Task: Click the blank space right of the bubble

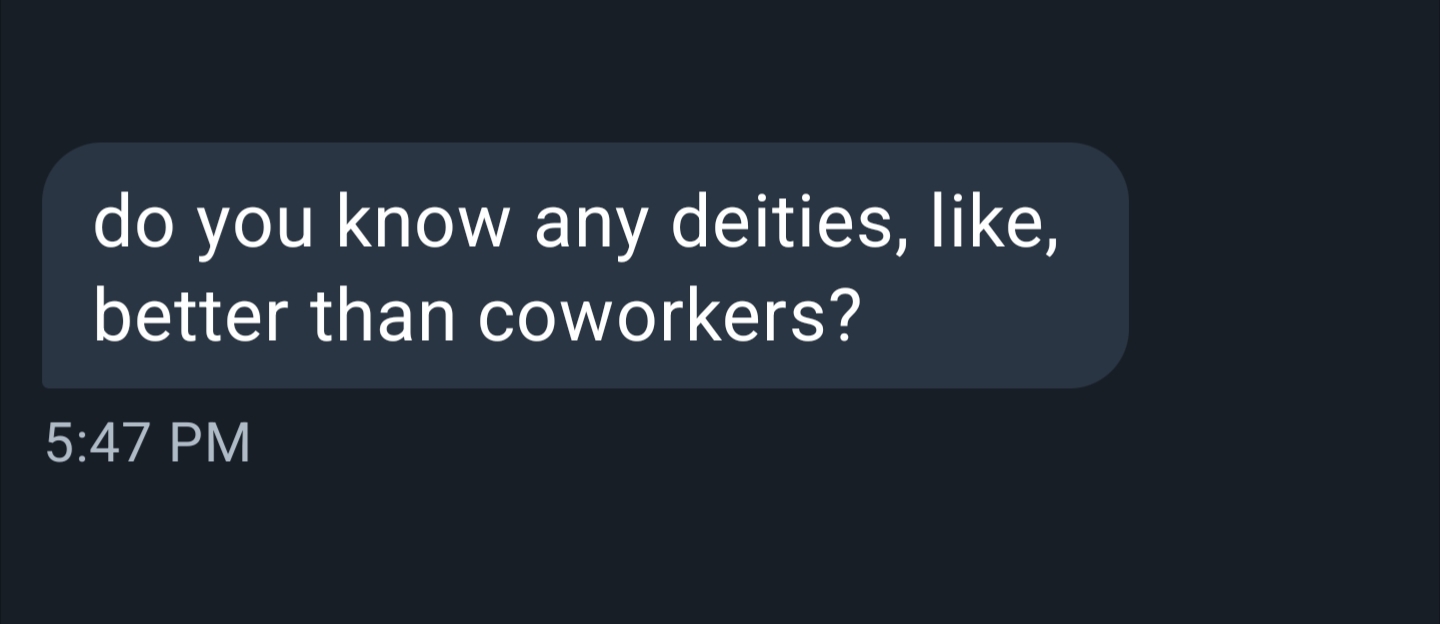Action: point(1290,266)
